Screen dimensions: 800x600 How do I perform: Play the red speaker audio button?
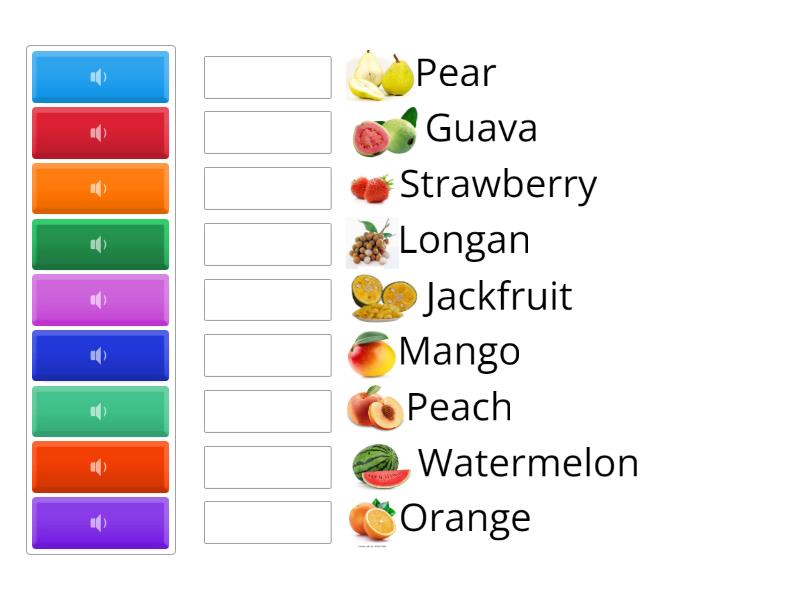[100, 132]
